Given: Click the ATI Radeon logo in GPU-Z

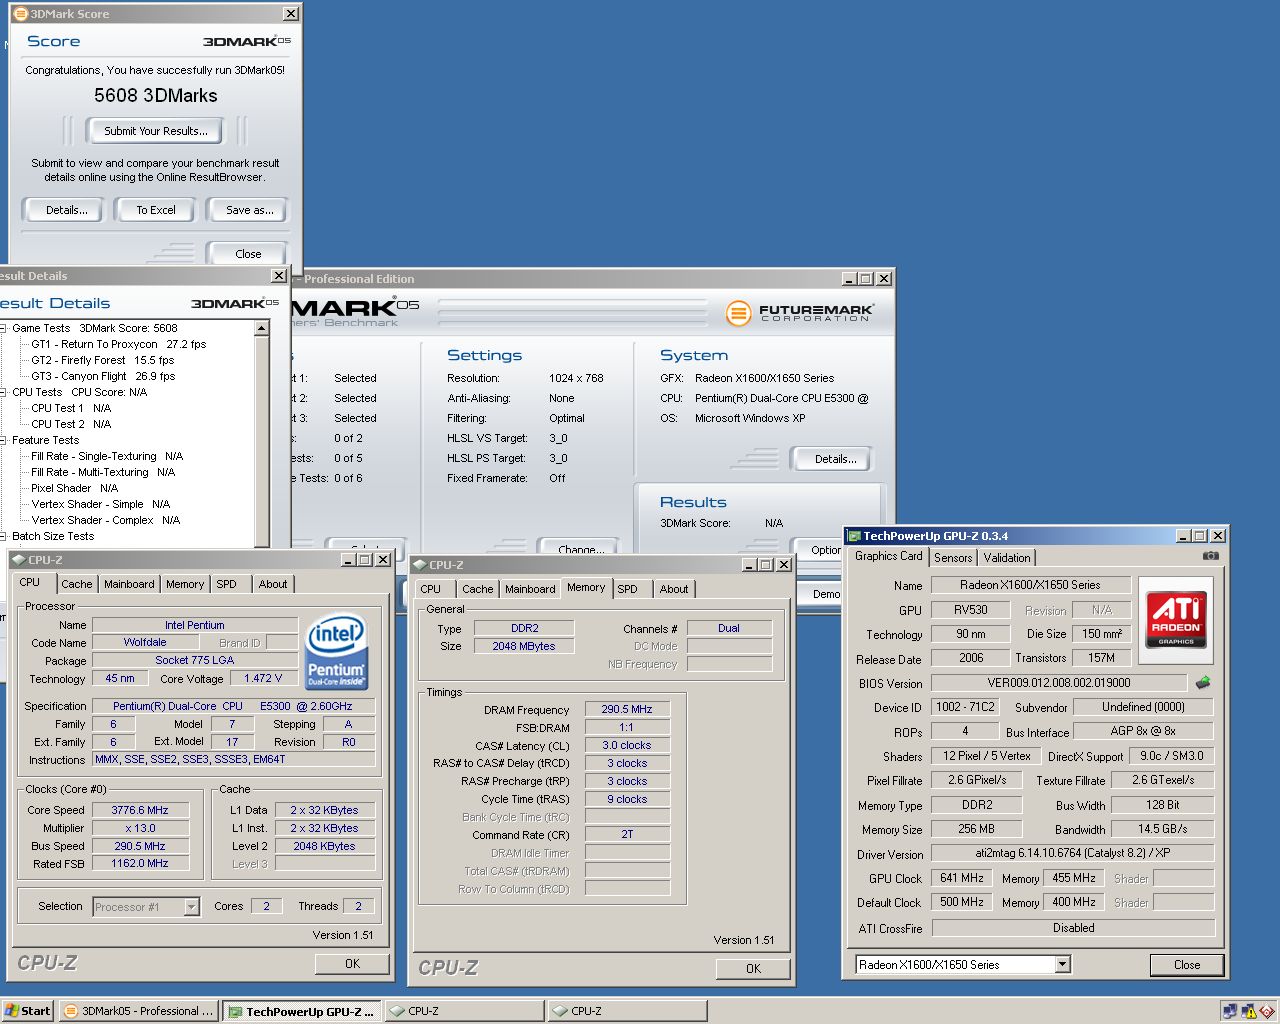Looking at the screenshot, I should [x=1176, y=619].
